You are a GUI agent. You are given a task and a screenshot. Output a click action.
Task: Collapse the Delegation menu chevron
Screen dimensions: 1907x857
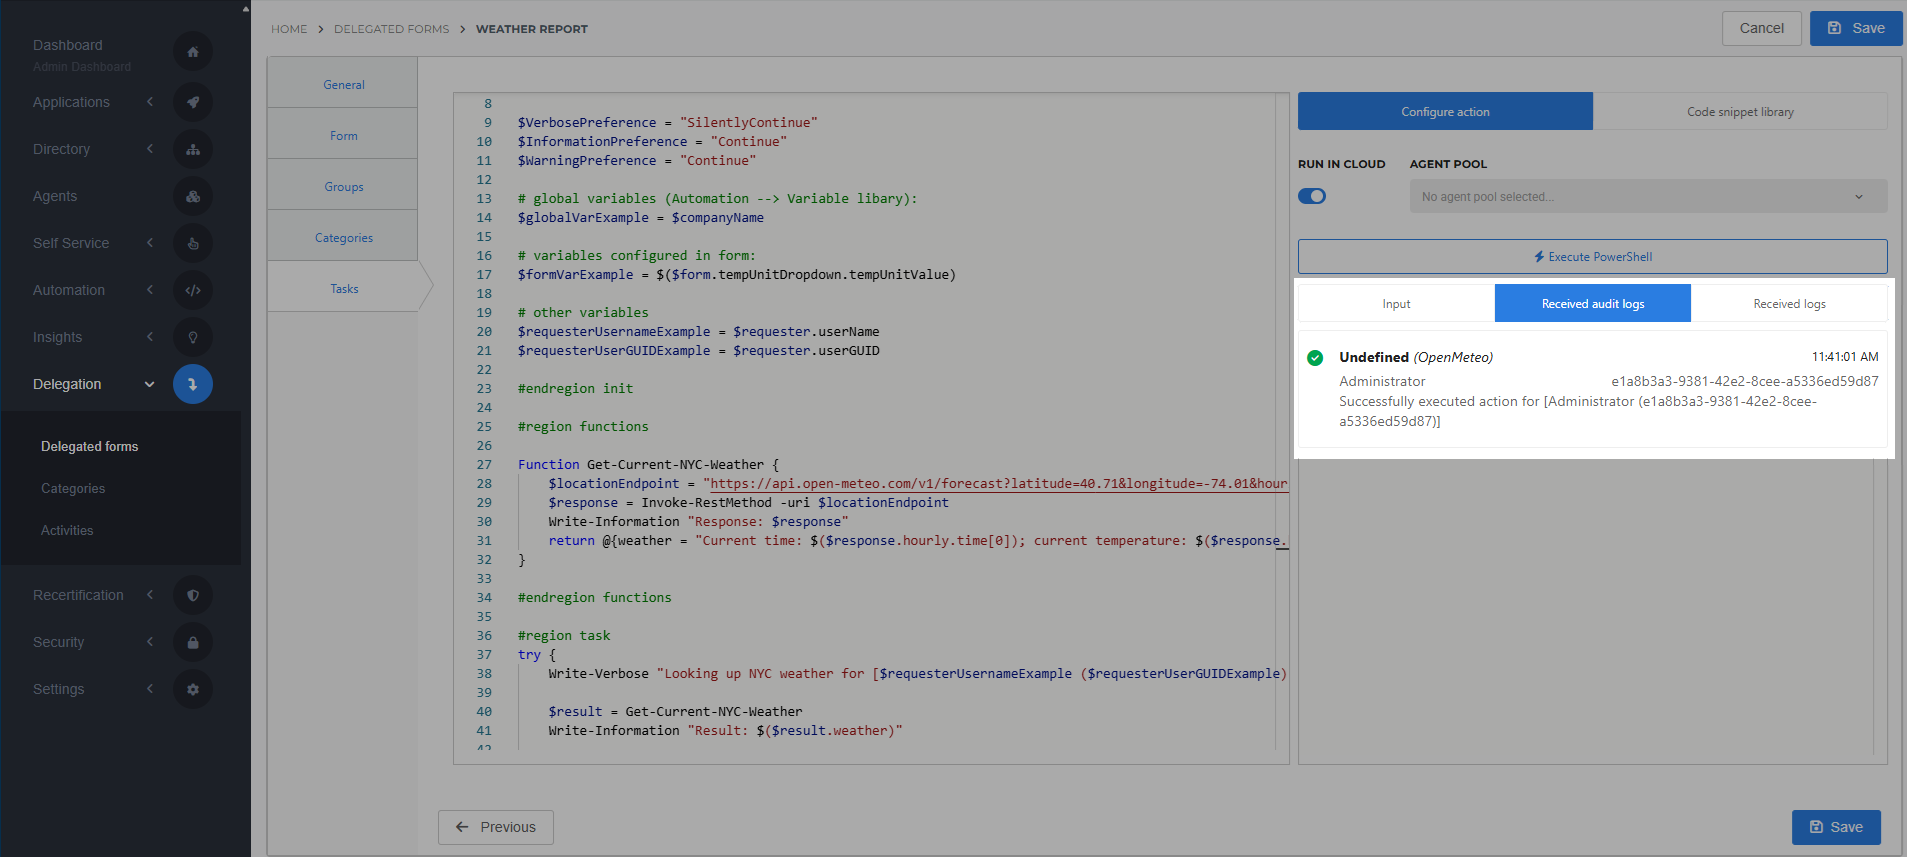click(x=150, y=384)
